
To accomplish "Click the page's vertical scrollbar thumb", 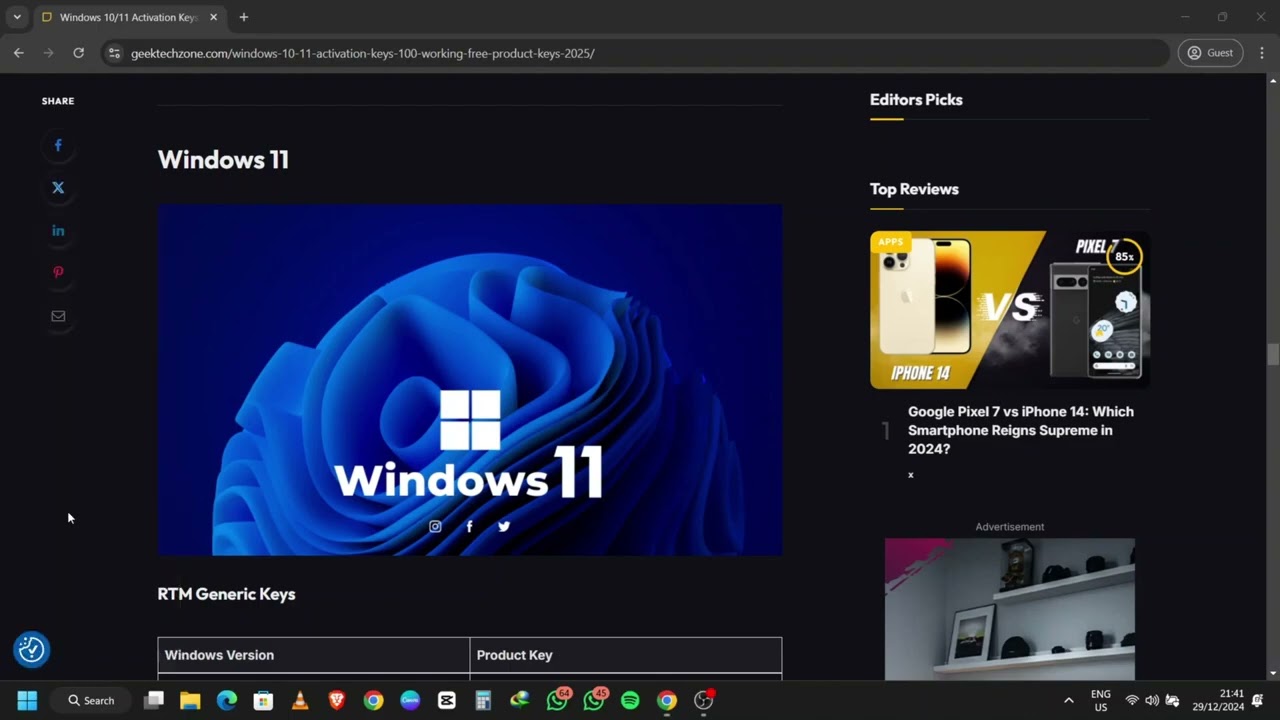I will tap(1272, 355).
